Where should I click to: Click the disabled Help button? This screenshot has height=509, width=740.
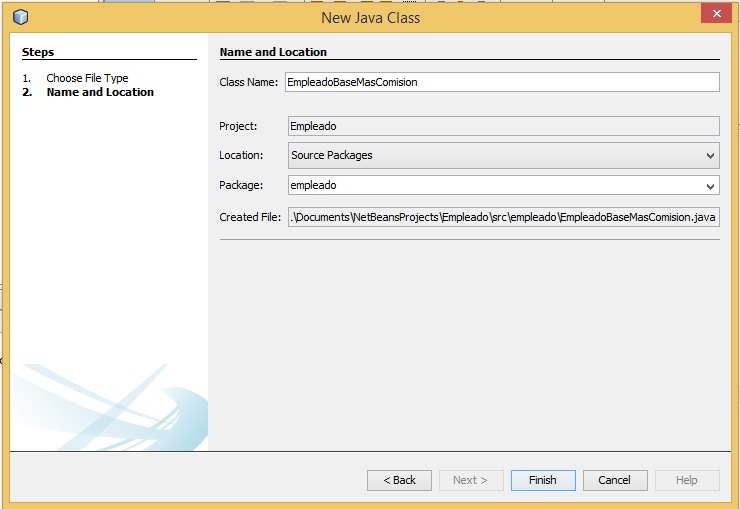point(687,480)
